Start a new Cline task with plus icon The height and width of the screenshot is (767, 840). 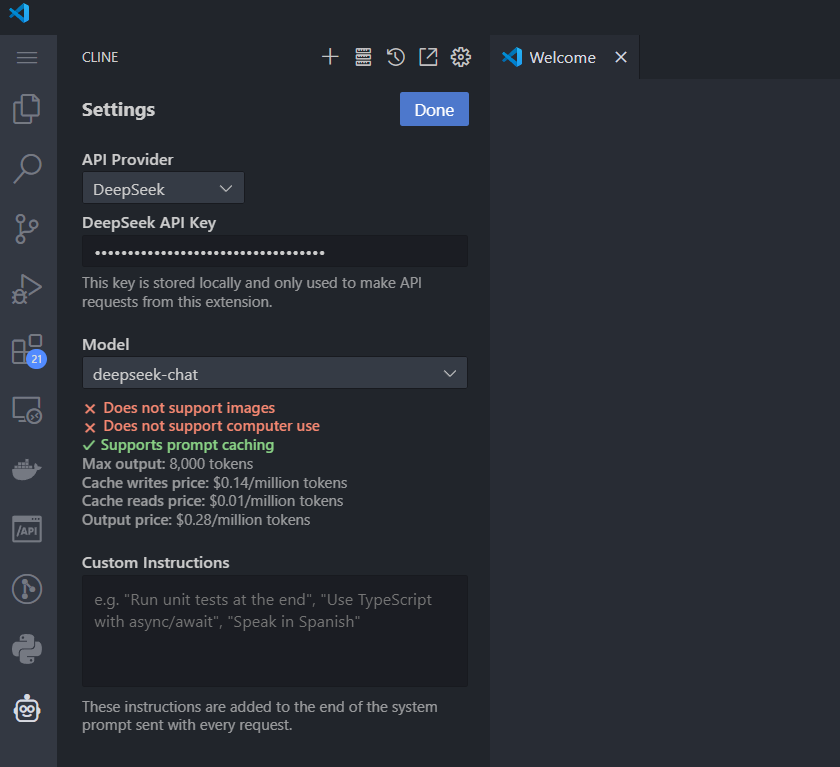tap(330, 57)
